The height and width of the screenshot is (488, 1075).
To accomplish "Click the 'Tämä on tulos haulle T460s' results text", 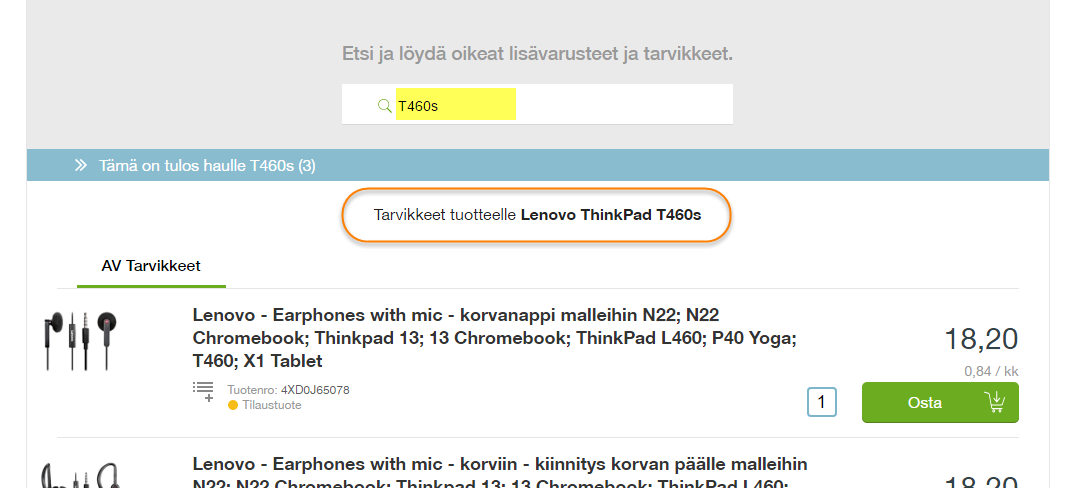I will 207,165.
